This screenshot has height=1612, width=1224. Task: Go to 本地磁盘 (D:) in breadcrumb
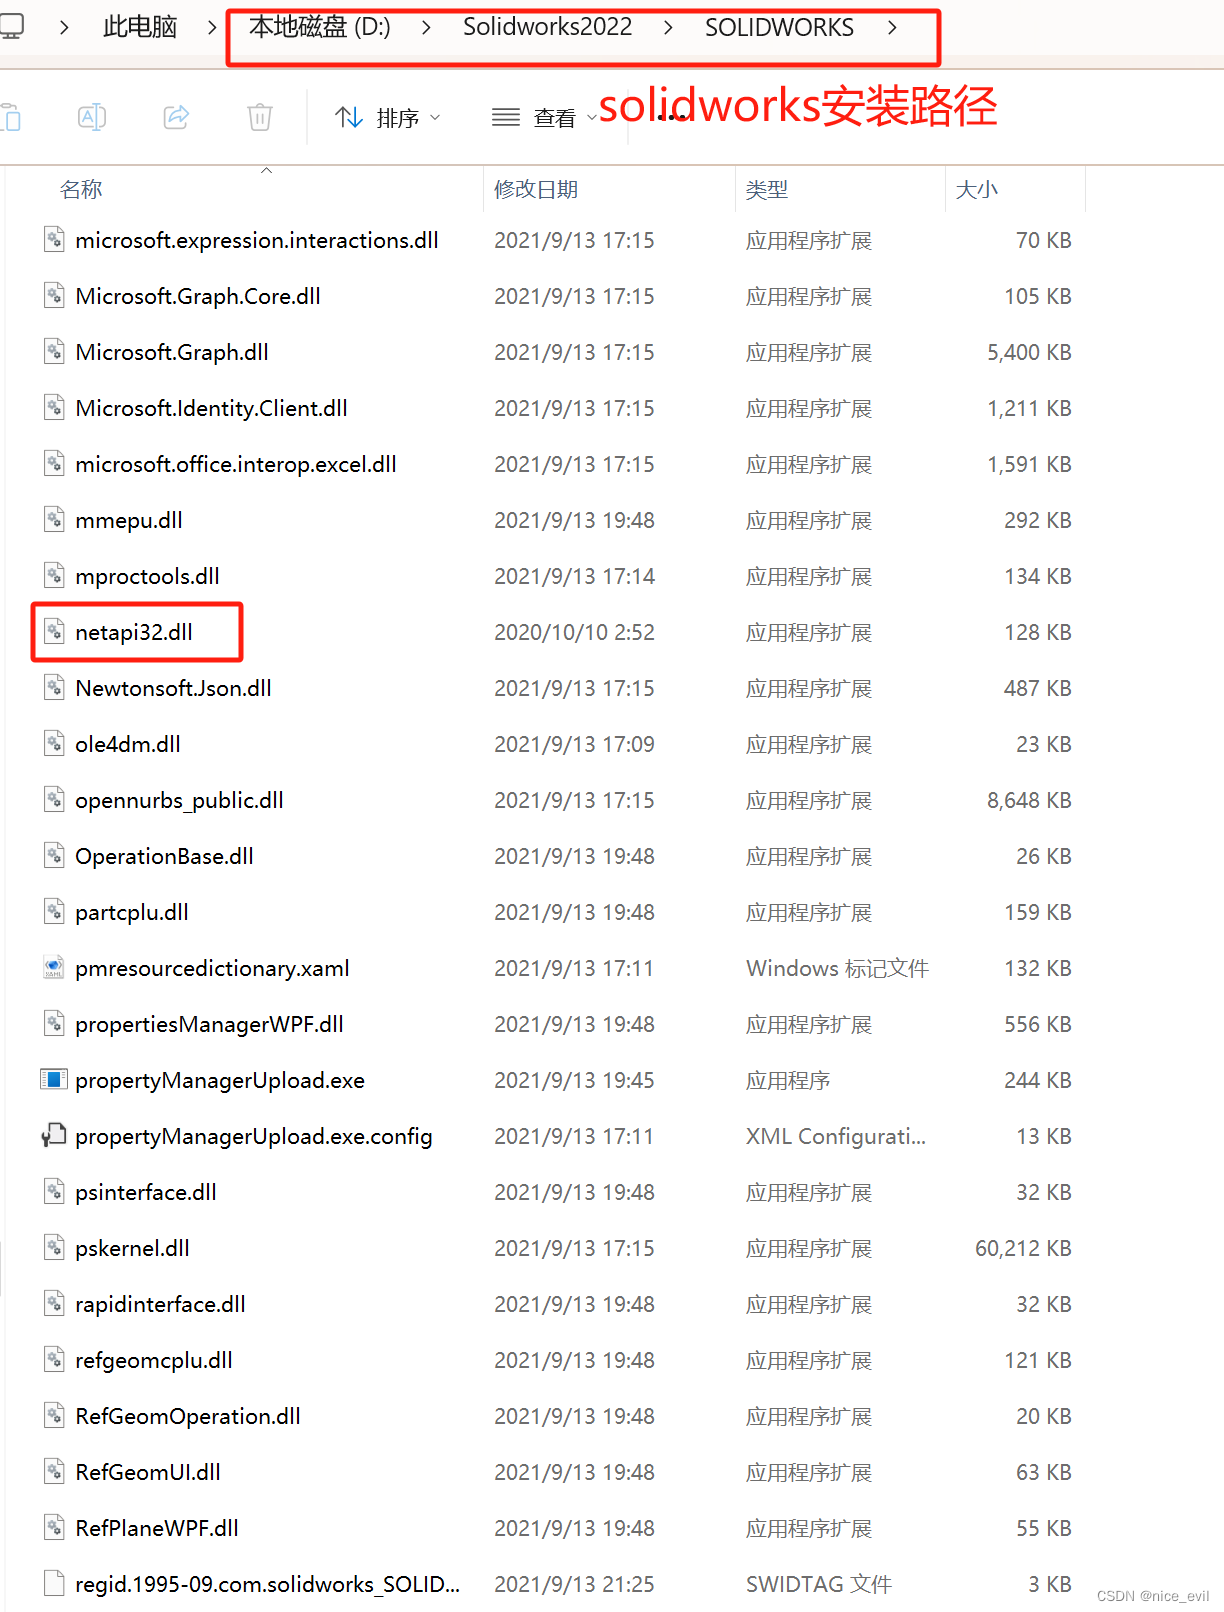pyautogui.click(x=320, y=27)
